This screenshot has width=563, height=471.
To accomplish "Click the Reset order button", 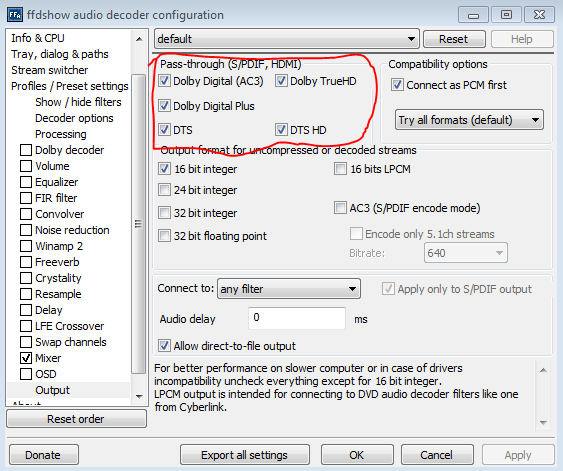I will (x=76, y=419).
